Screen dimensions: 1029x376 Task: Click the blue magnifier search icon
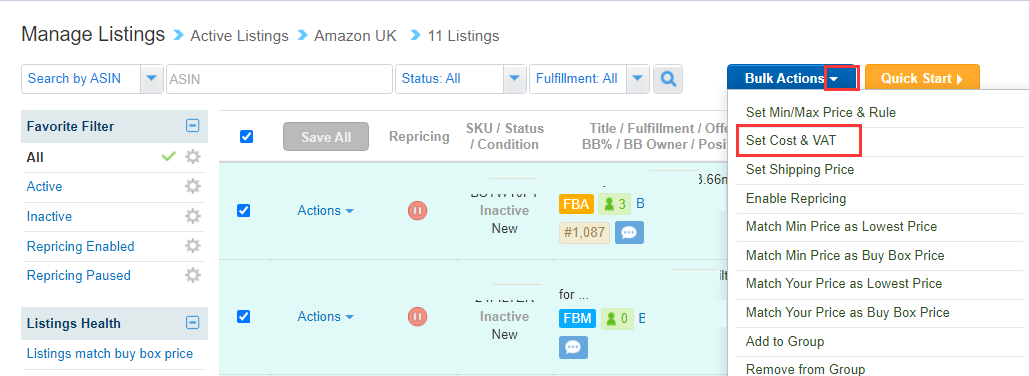668,79
